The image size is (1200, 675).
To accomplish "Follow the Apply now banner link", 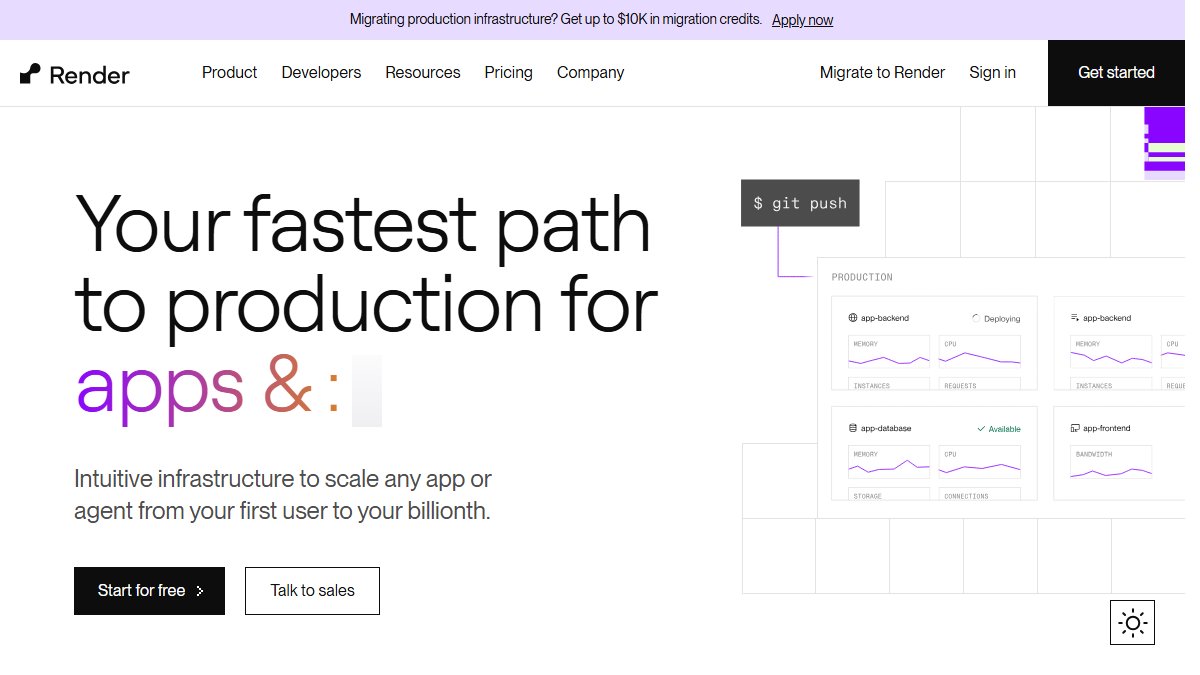I will 802,20.
